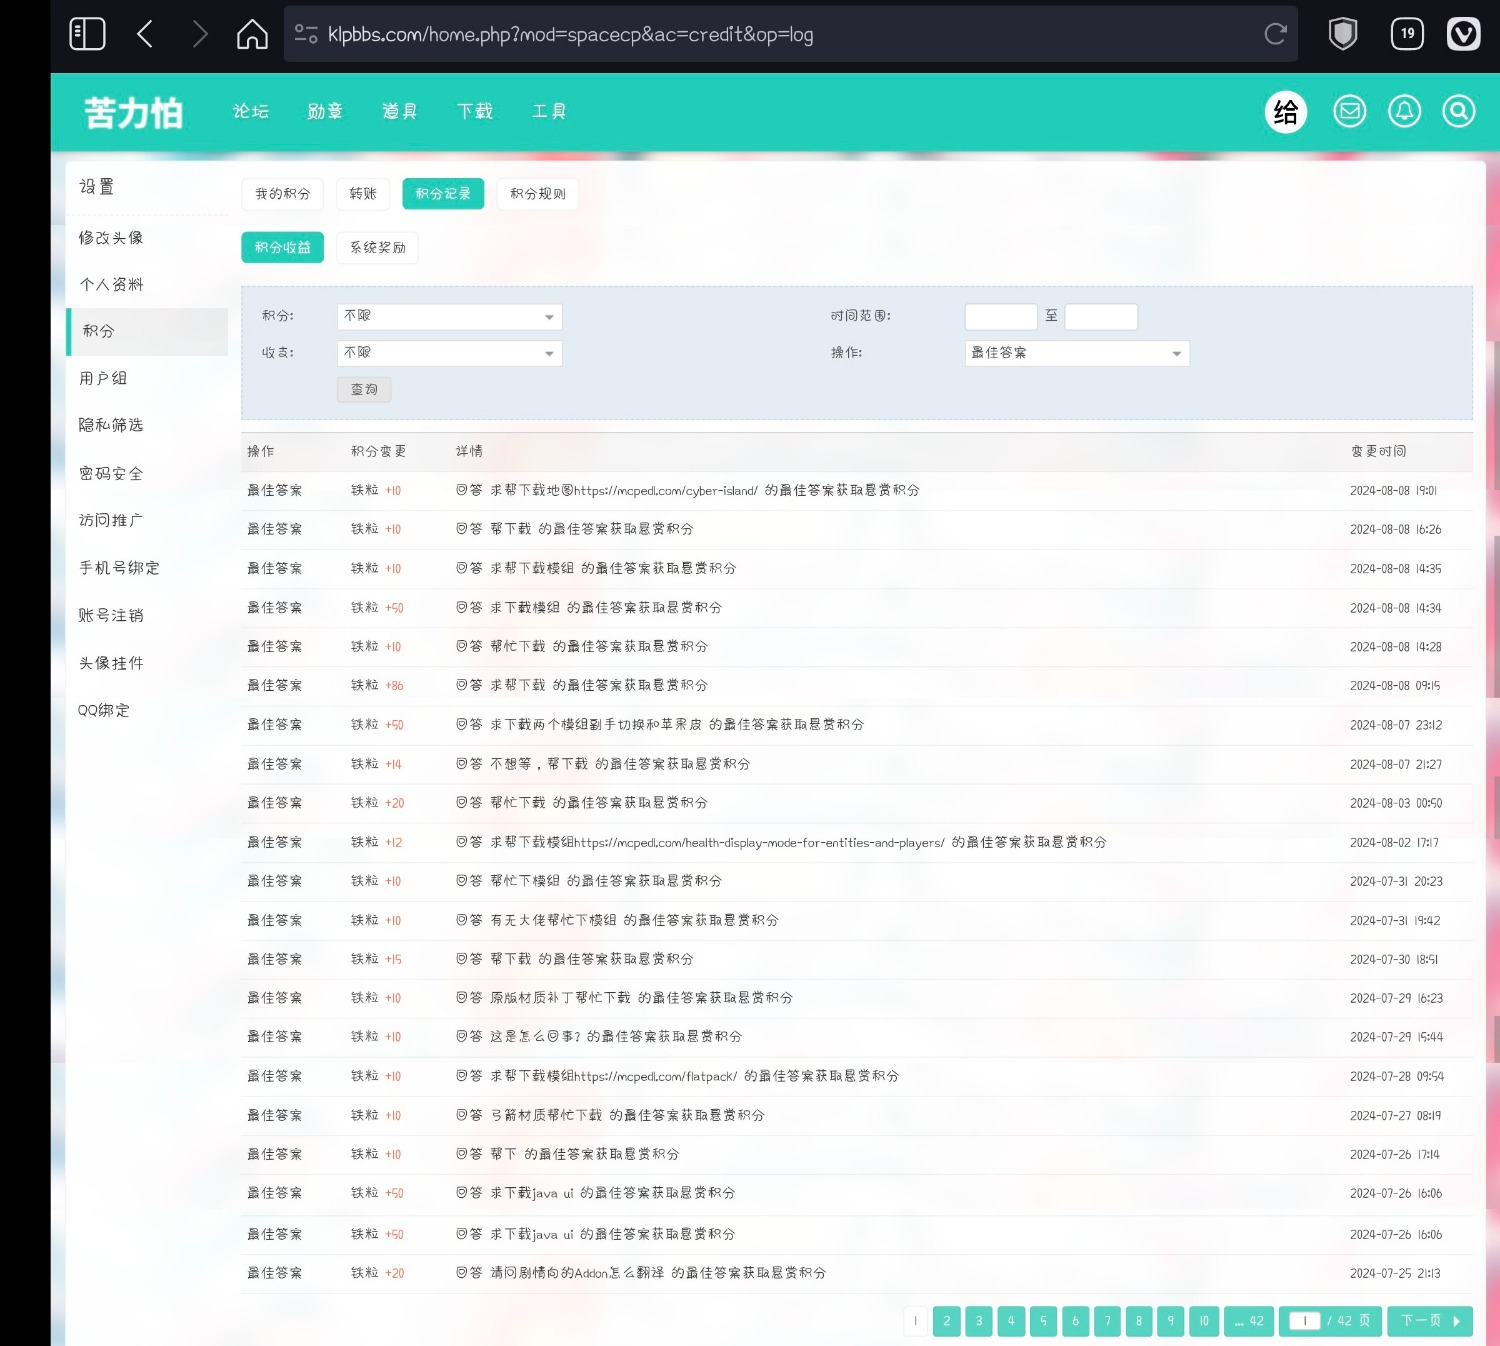This screenshot has width=1500, height=1346.
Task: Toggle the browser sidebar panel icon
Action: click(87, 34)
